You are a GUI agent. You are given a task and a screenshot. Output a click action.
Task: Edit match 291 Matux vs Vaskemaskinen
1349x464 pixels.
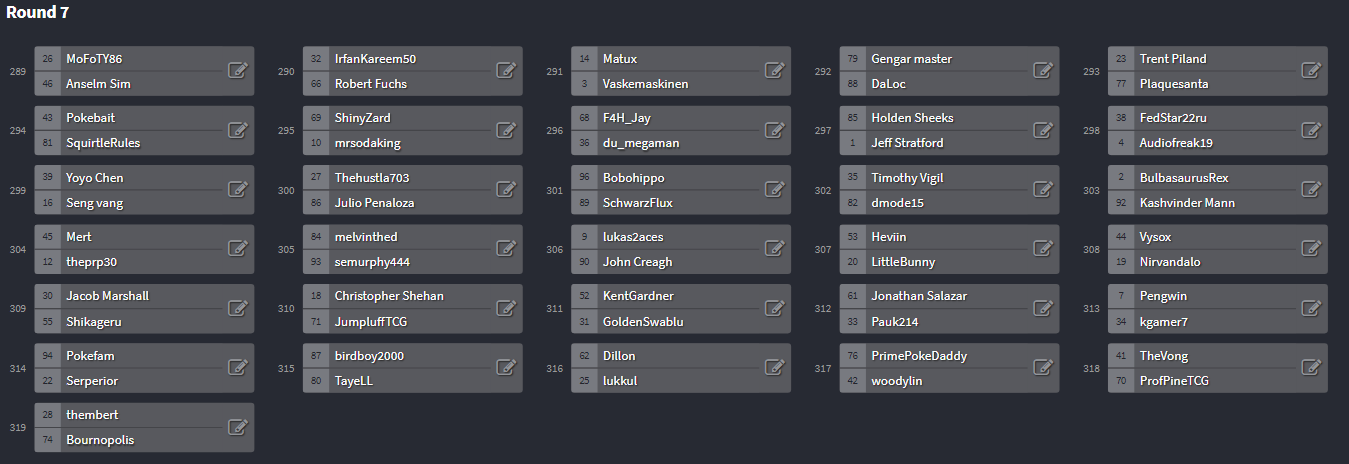tap(774, 71)
